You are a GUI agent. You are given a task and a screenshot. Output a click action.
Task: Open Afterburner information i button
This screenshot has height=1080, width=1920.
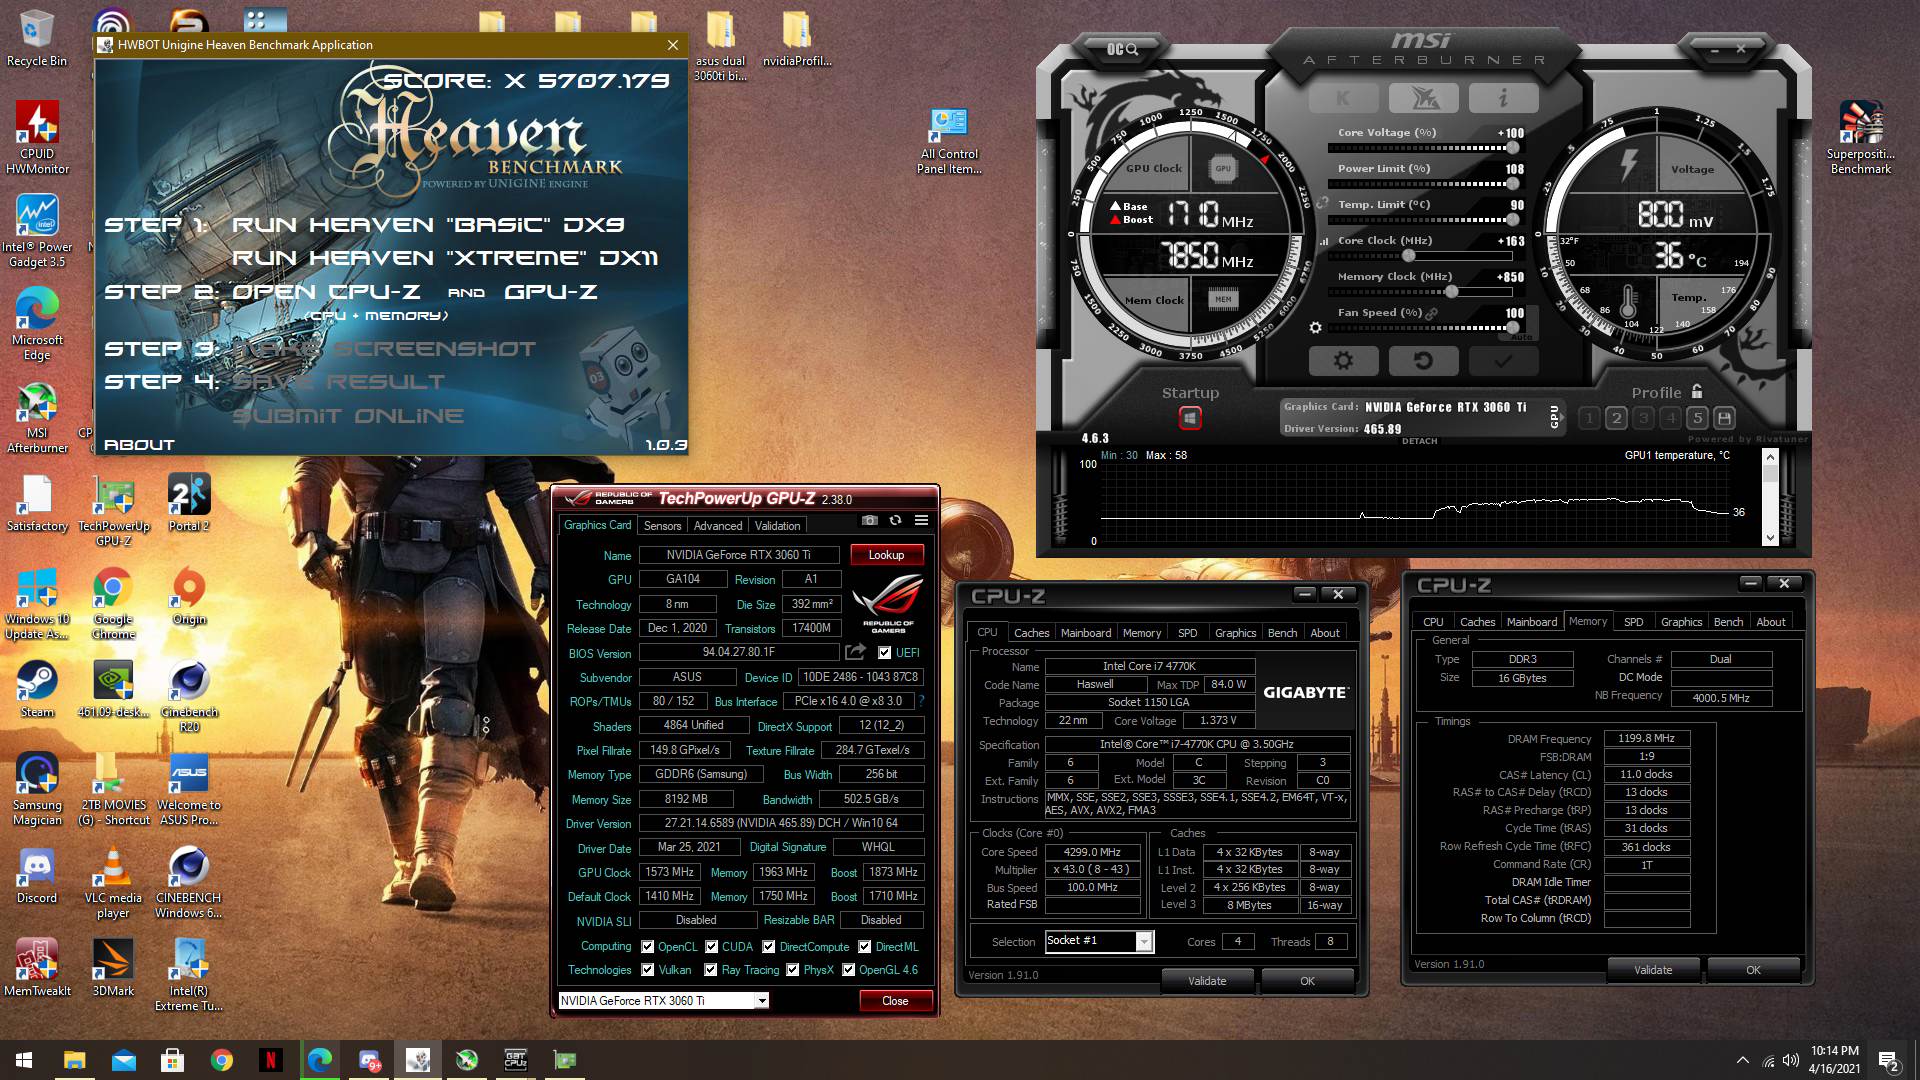point(1503,98)
